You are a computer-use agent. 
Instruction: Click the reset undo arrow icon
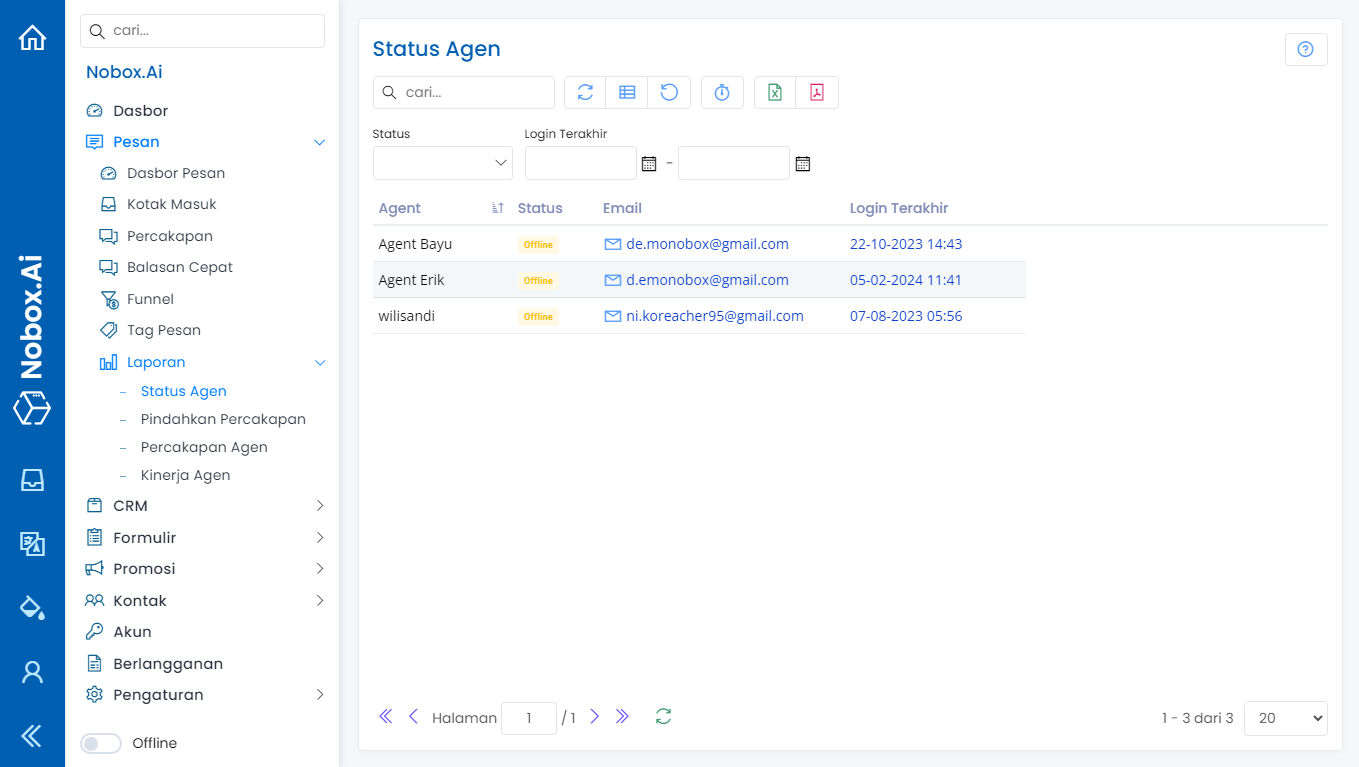669,92
